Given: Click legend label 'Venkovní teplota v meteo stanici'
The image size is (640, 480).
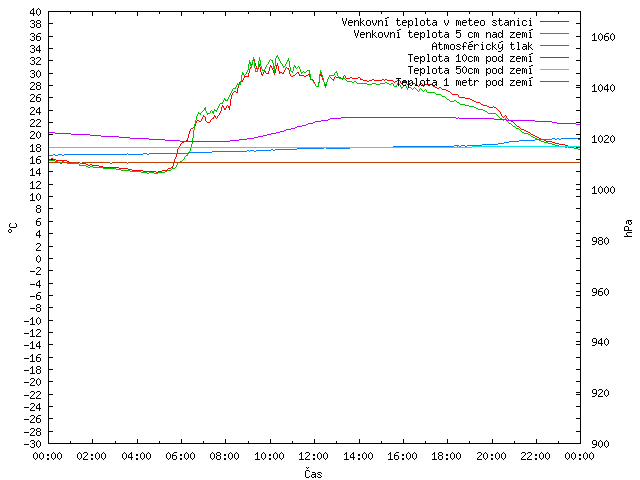Looking at the screenshot, I should [x=437, y=22].
